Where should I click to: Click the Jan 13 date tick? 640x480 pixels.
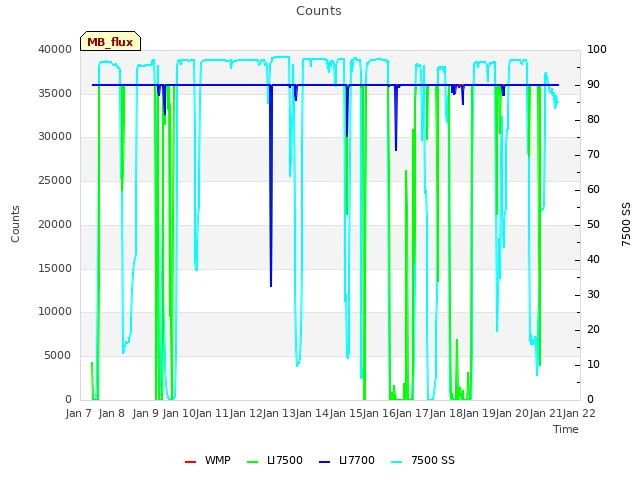coord(279,414)
